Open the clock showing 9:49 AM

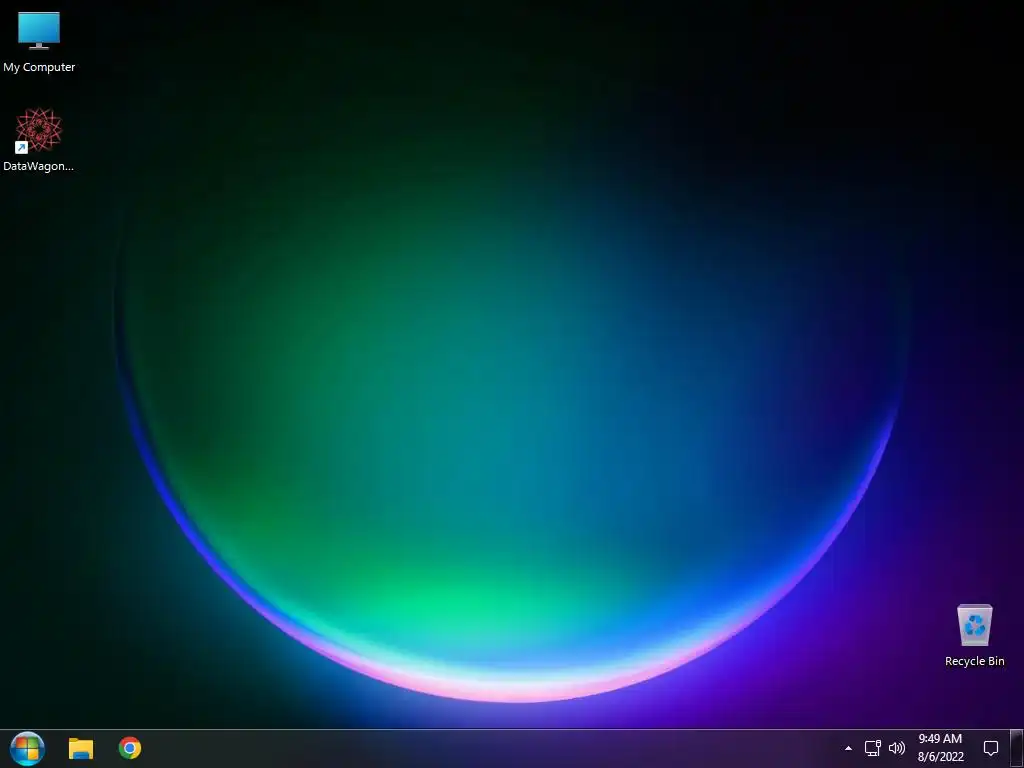point(940,739)
